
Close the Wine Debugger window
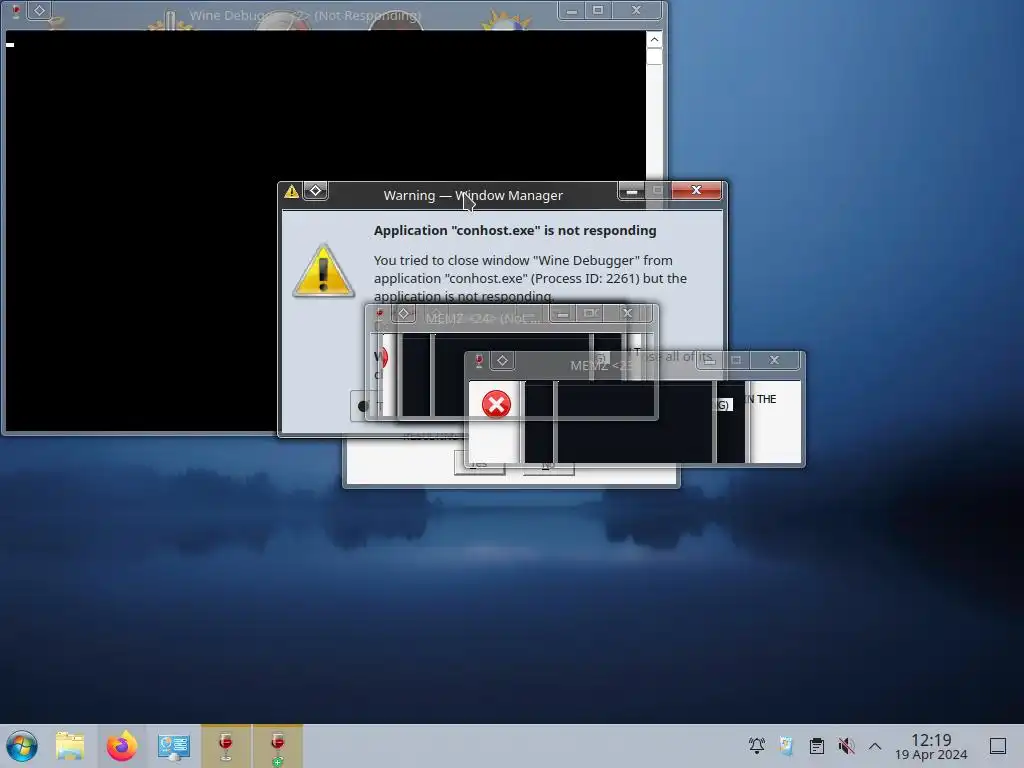click(636, 10)
